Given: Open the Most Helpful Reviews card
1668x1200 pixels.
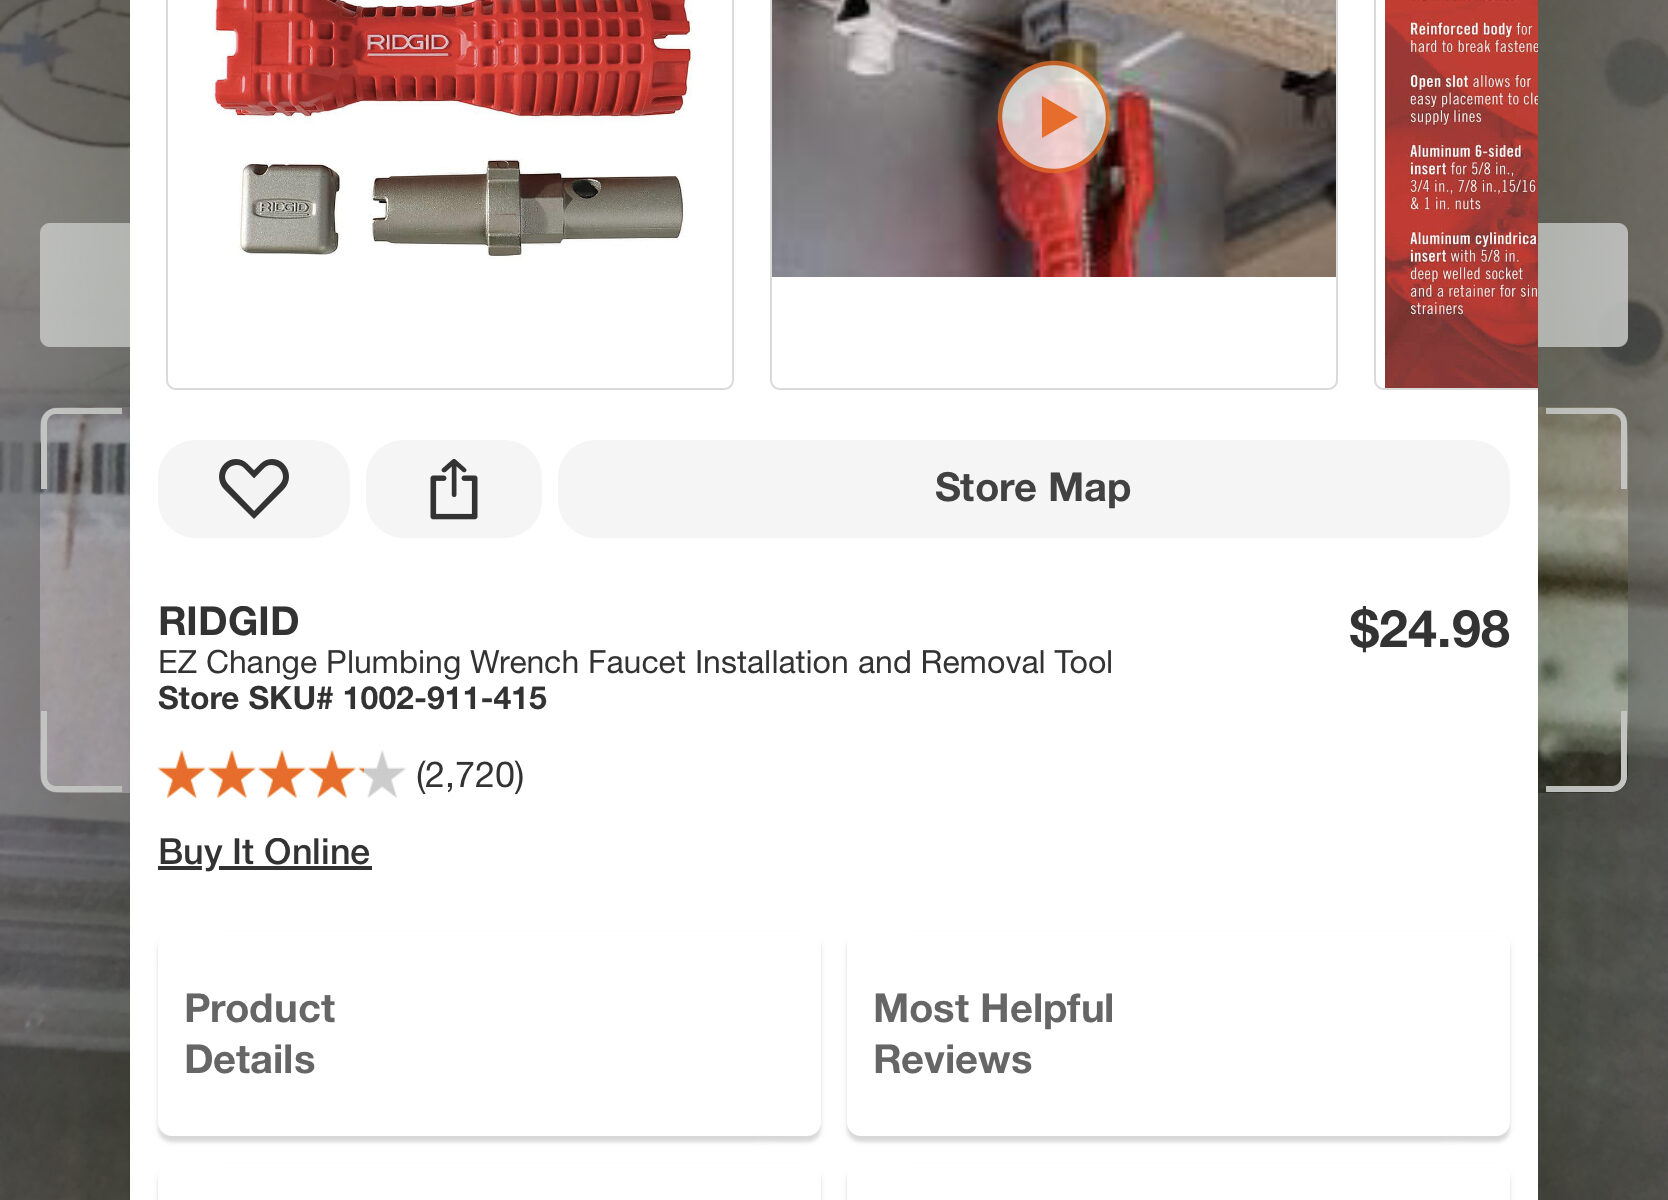Looking at the screenshot, I should pyautogui.click(x=1178, y=1034).
